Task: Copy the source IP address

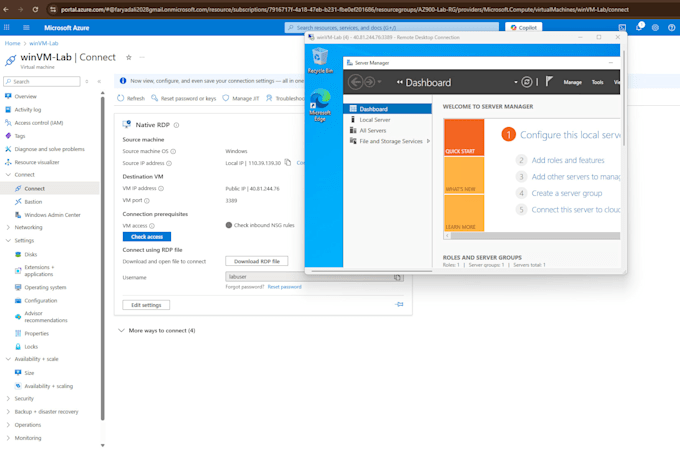Action: click(288, 163)
